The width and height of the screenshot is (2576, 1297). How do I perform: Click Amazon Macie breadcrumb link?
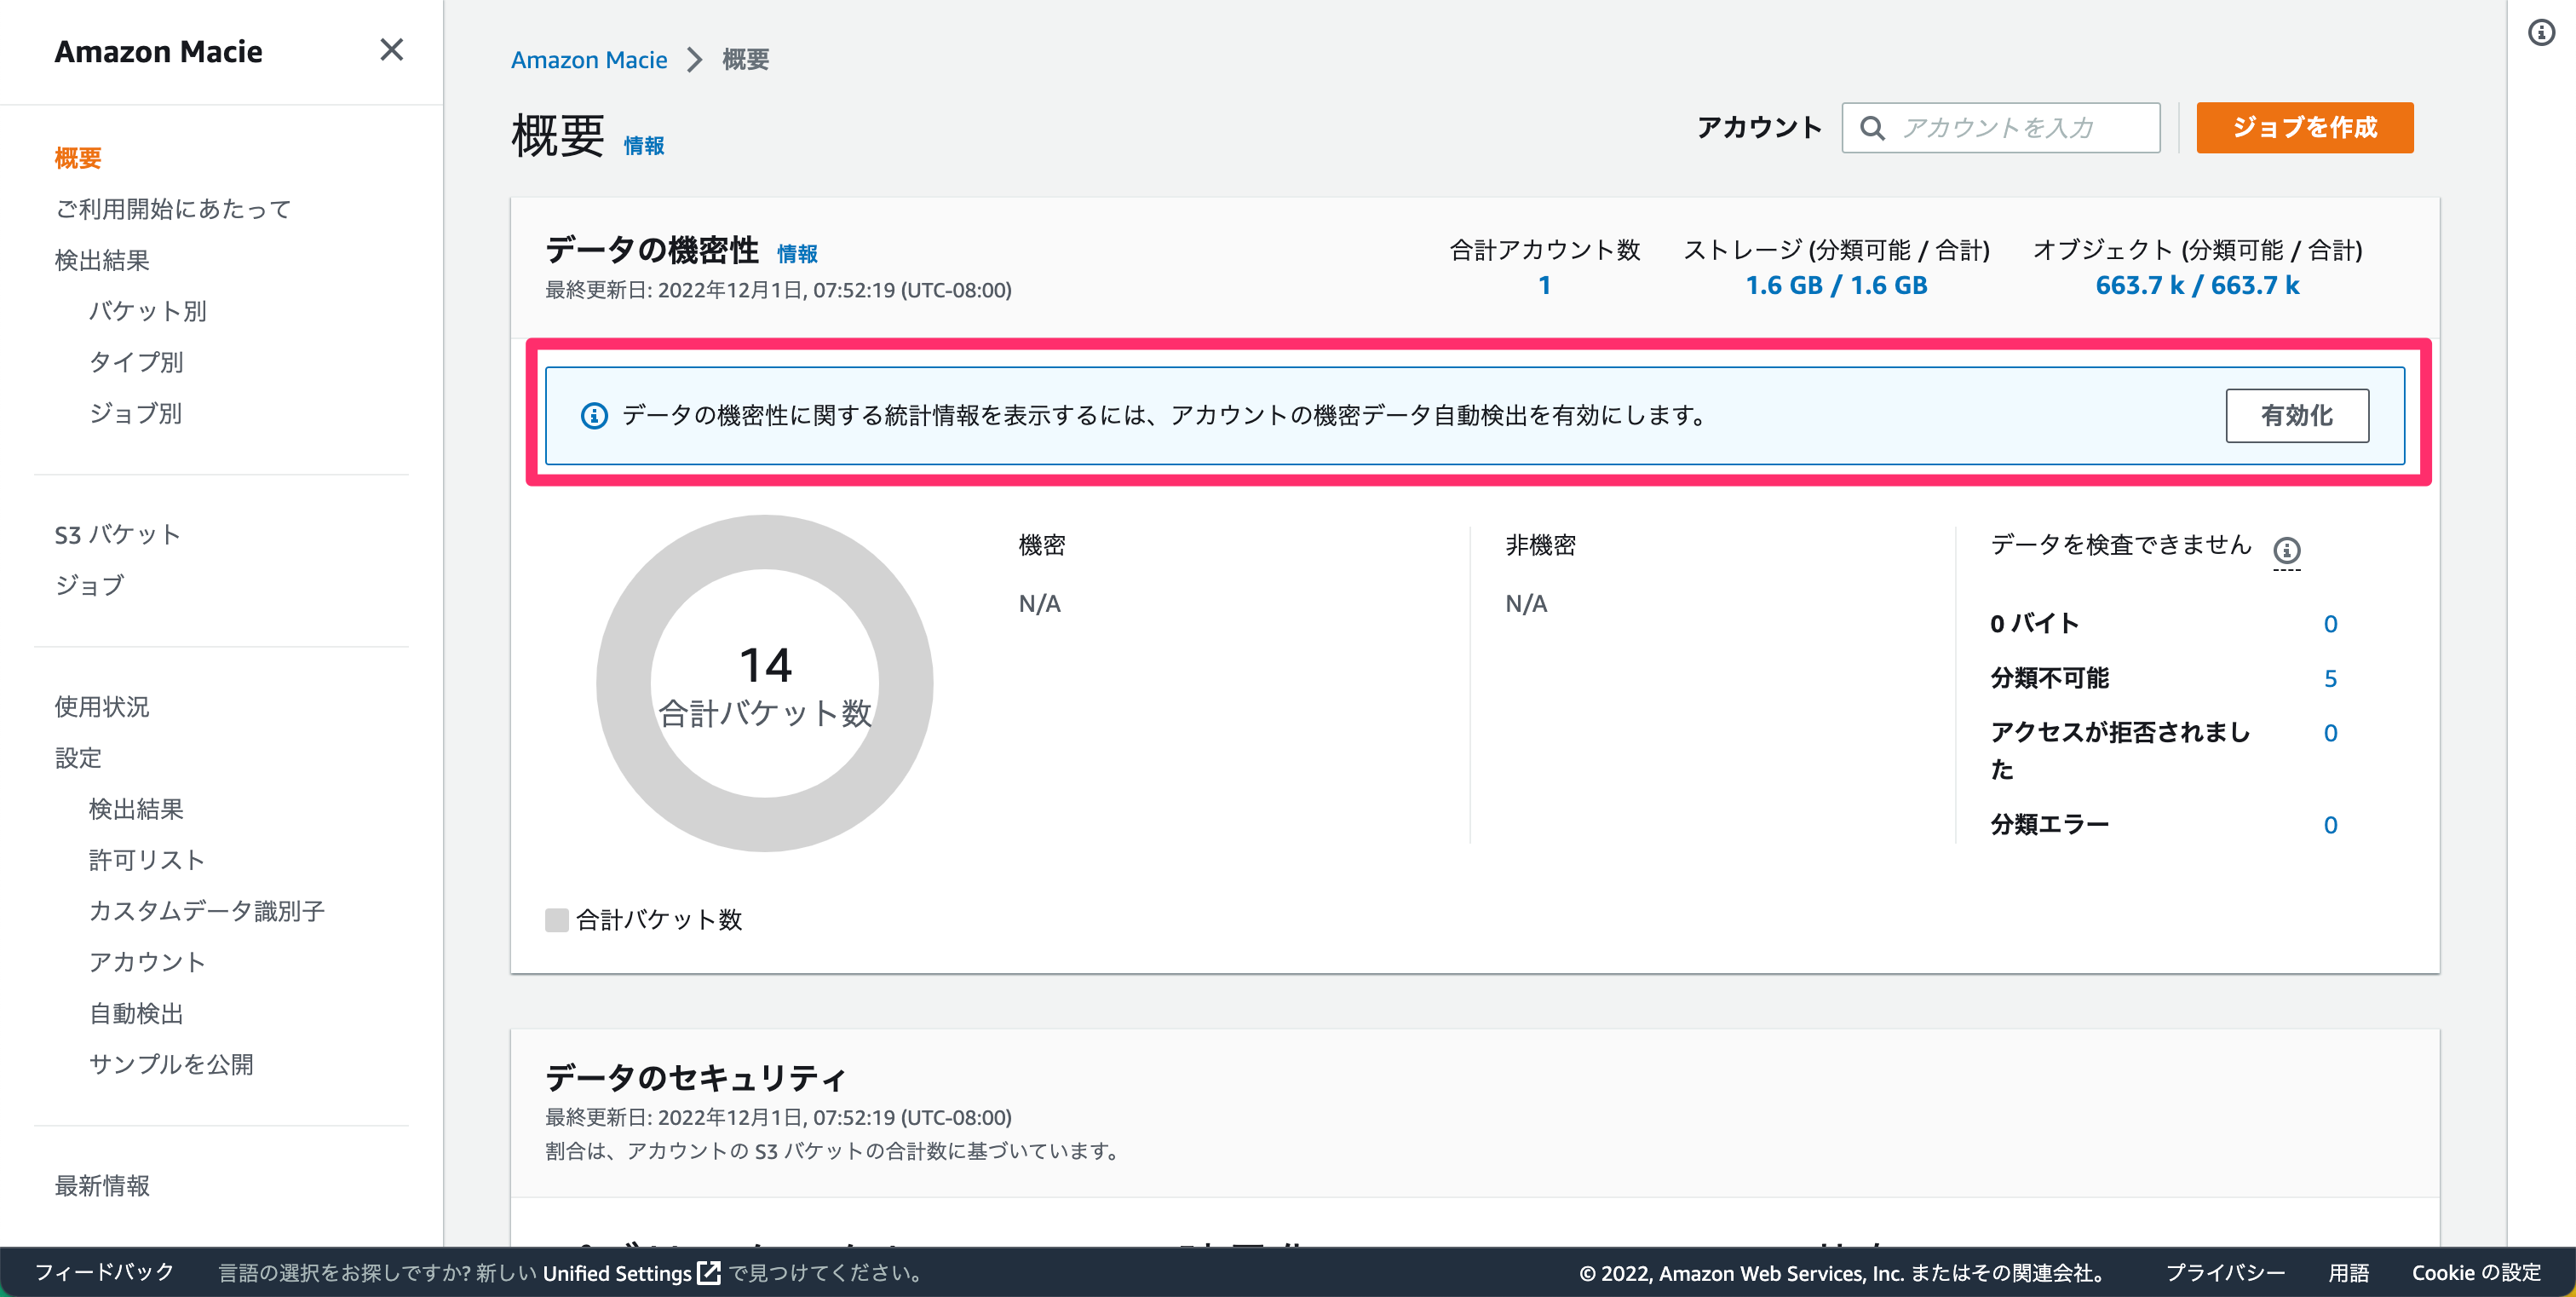pos(589,60)
